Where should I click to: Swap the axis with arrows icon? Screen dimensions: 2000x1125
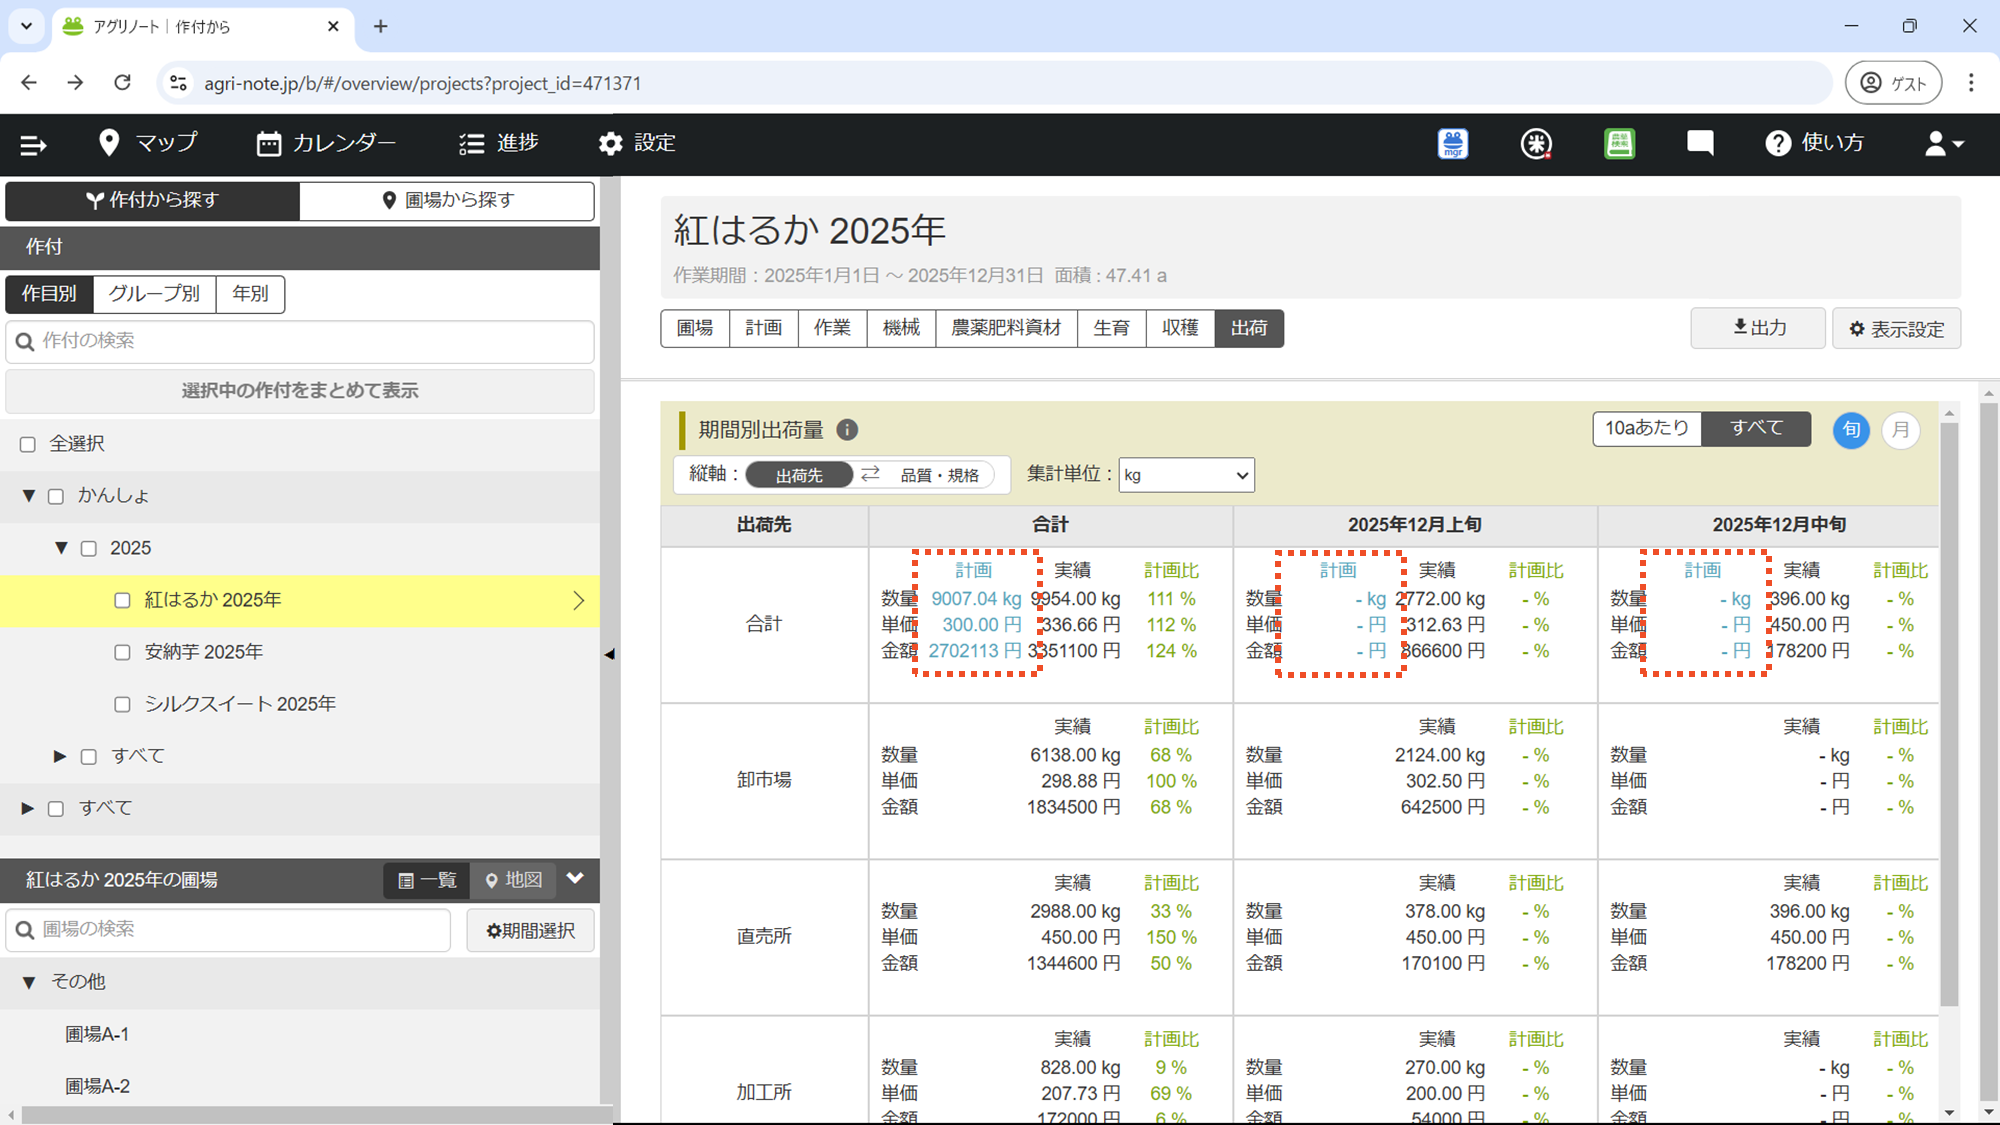coord(870,474)
